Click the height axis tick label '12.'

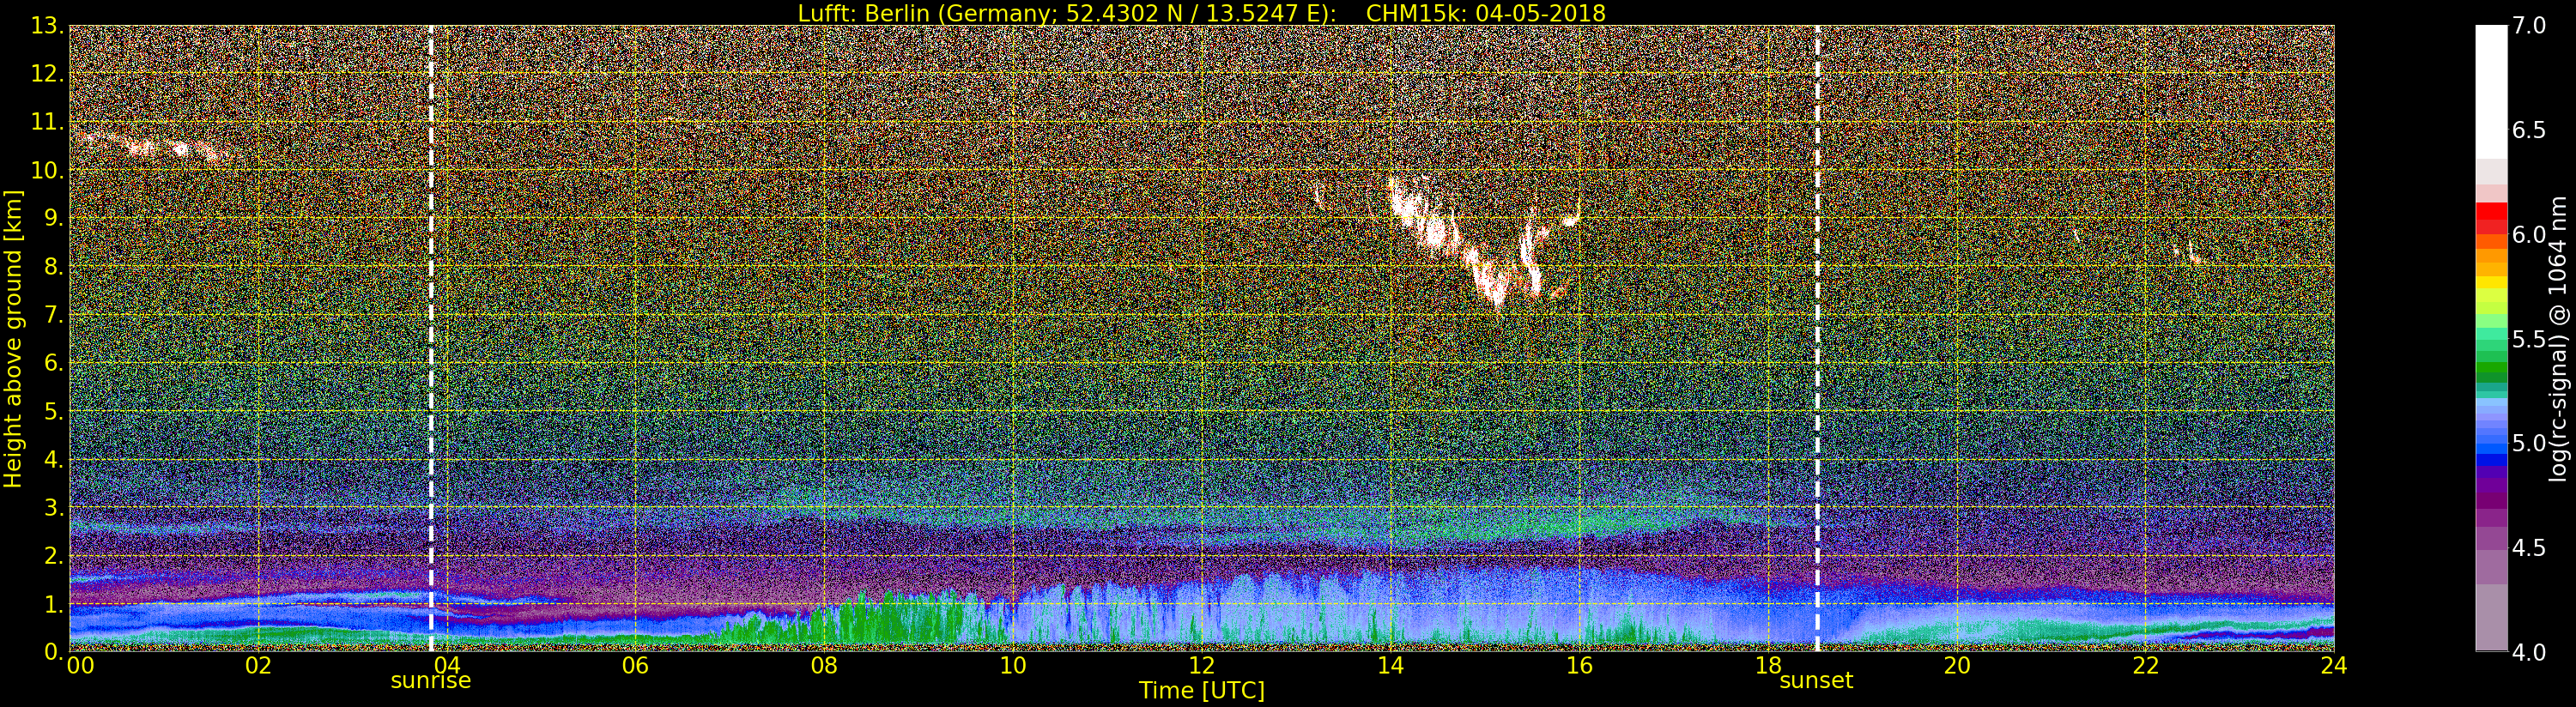(48, 74)
